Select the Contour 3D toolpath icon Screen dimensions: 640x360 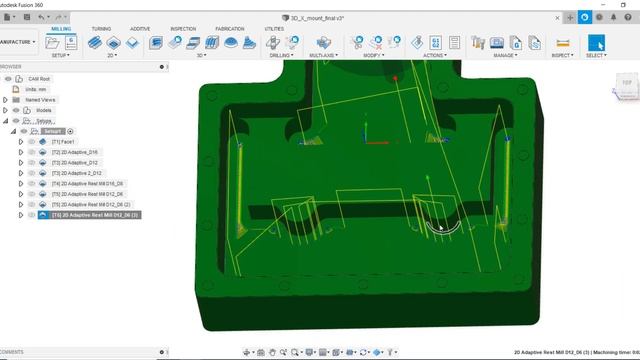(212, 43)
